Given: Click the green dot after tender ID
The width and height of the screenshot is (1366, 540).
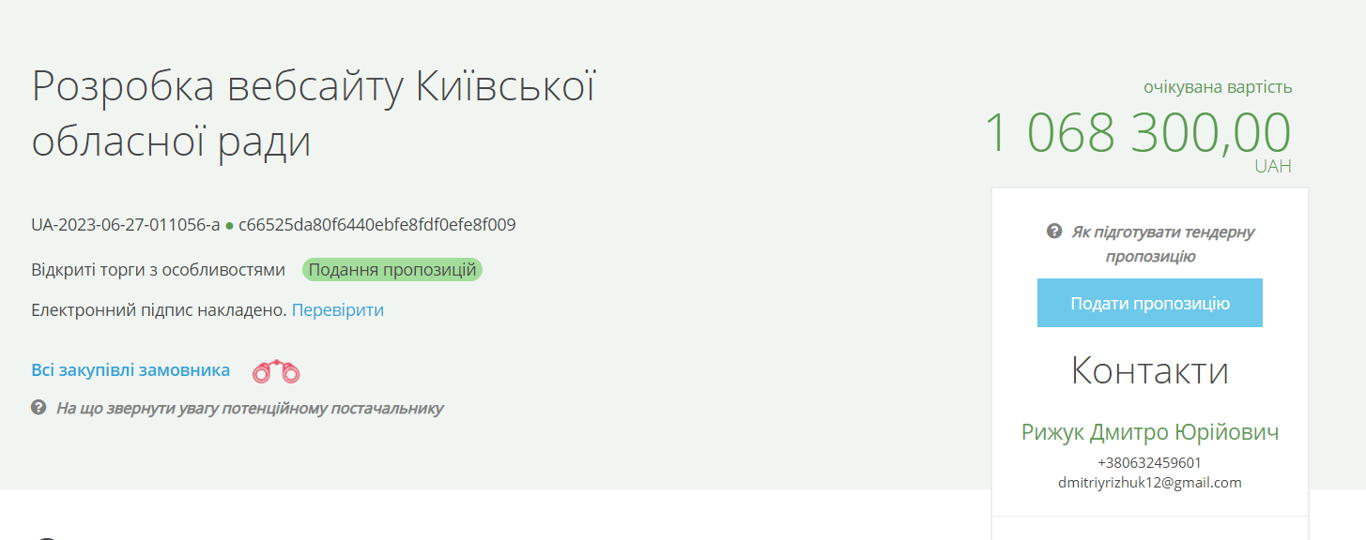Looking at the screenshot, I should (x=229, y=226).
